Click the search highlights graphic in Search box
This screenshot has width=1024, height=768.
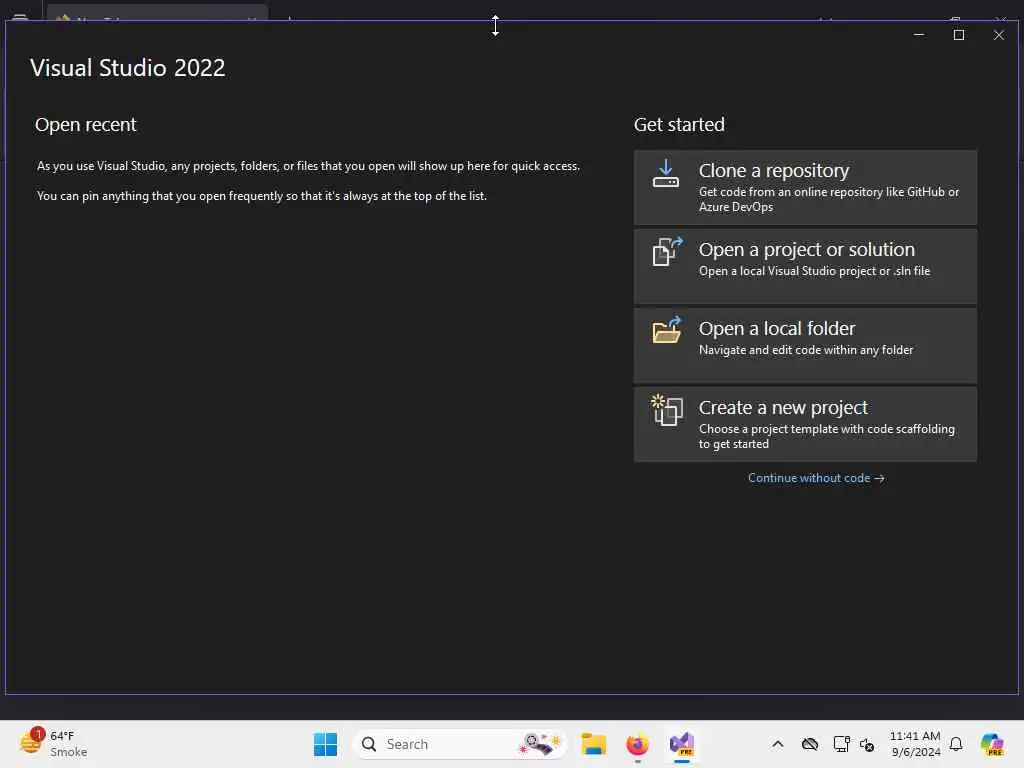(539, 744)
